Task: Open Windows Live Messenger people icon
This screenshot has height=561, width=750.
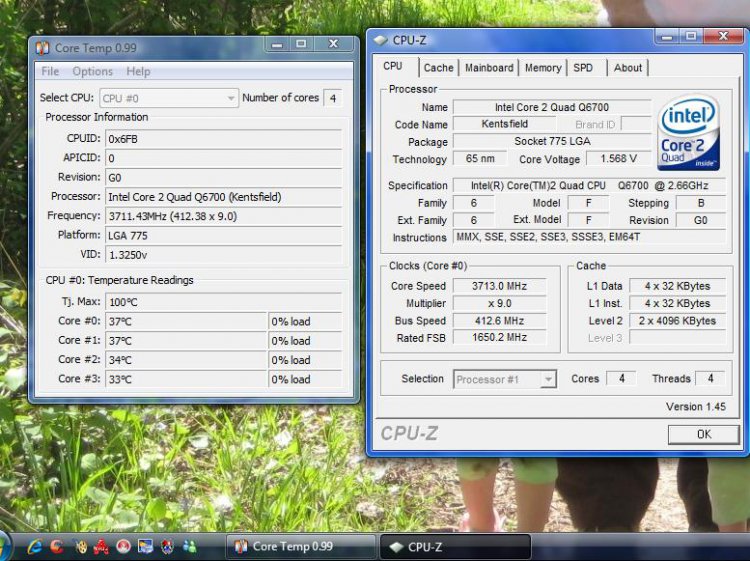Action: (190, 546)
